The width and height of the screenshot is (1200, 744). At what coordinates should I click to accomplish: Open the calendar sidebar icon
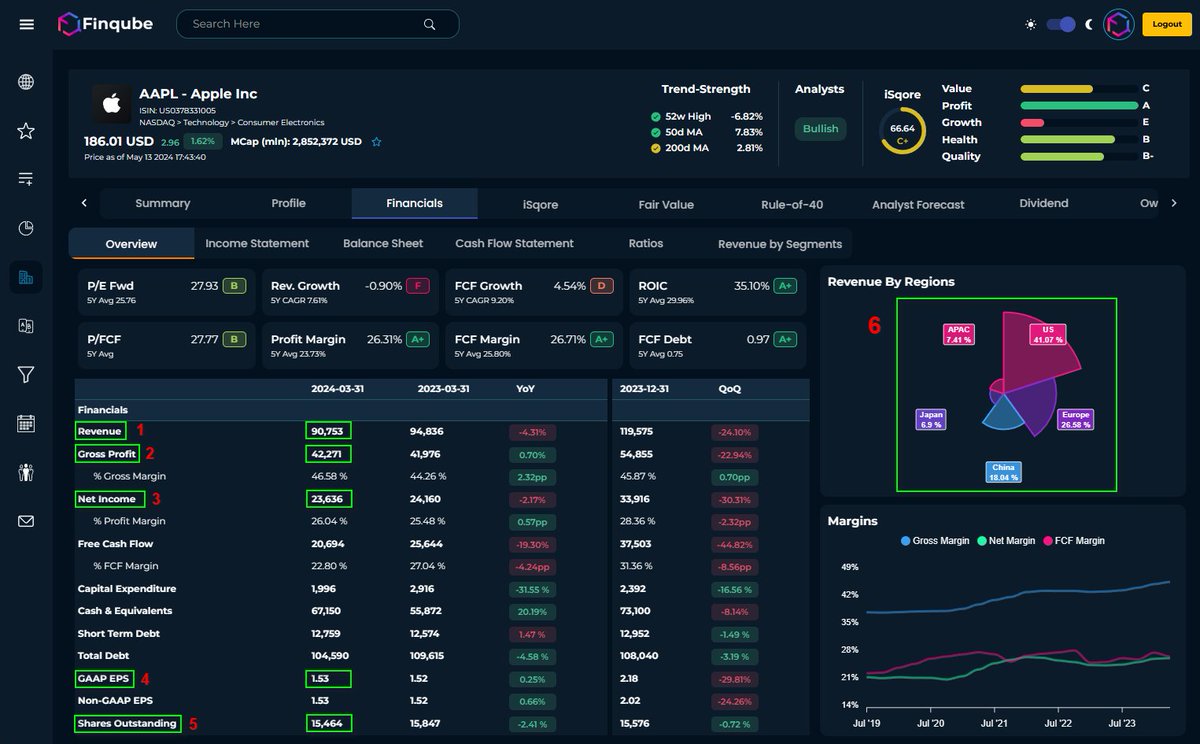pyautogui.click(x=26, y=423)
